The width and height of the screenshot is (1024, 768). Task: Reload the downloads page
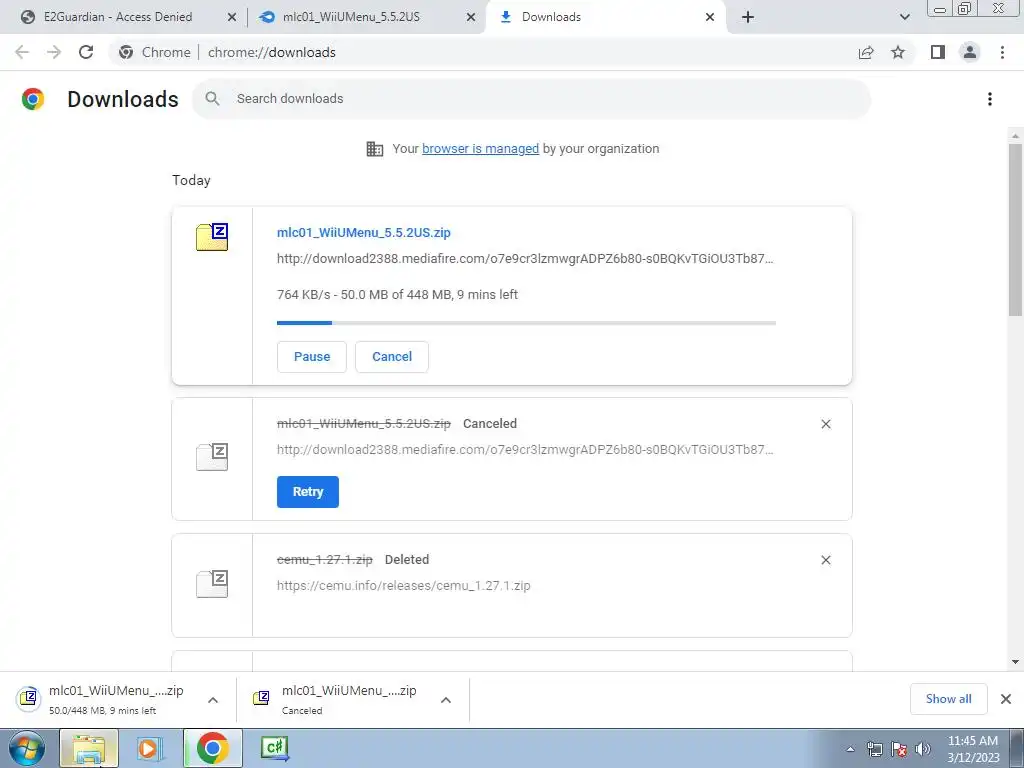coord(86,52)
